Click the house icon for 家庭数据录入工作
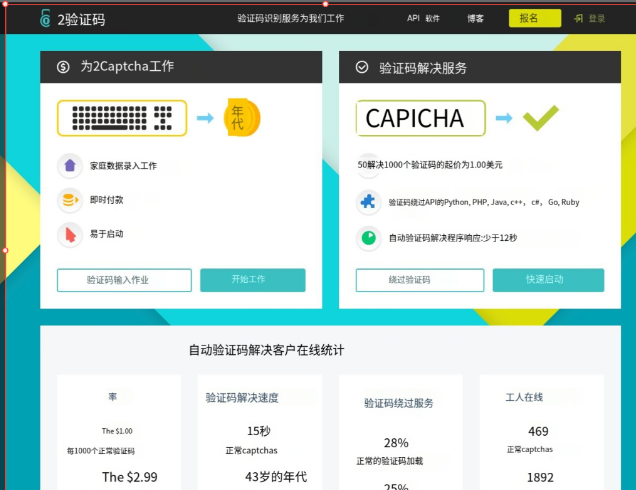636x490 pixels. [x=70, y=165]
